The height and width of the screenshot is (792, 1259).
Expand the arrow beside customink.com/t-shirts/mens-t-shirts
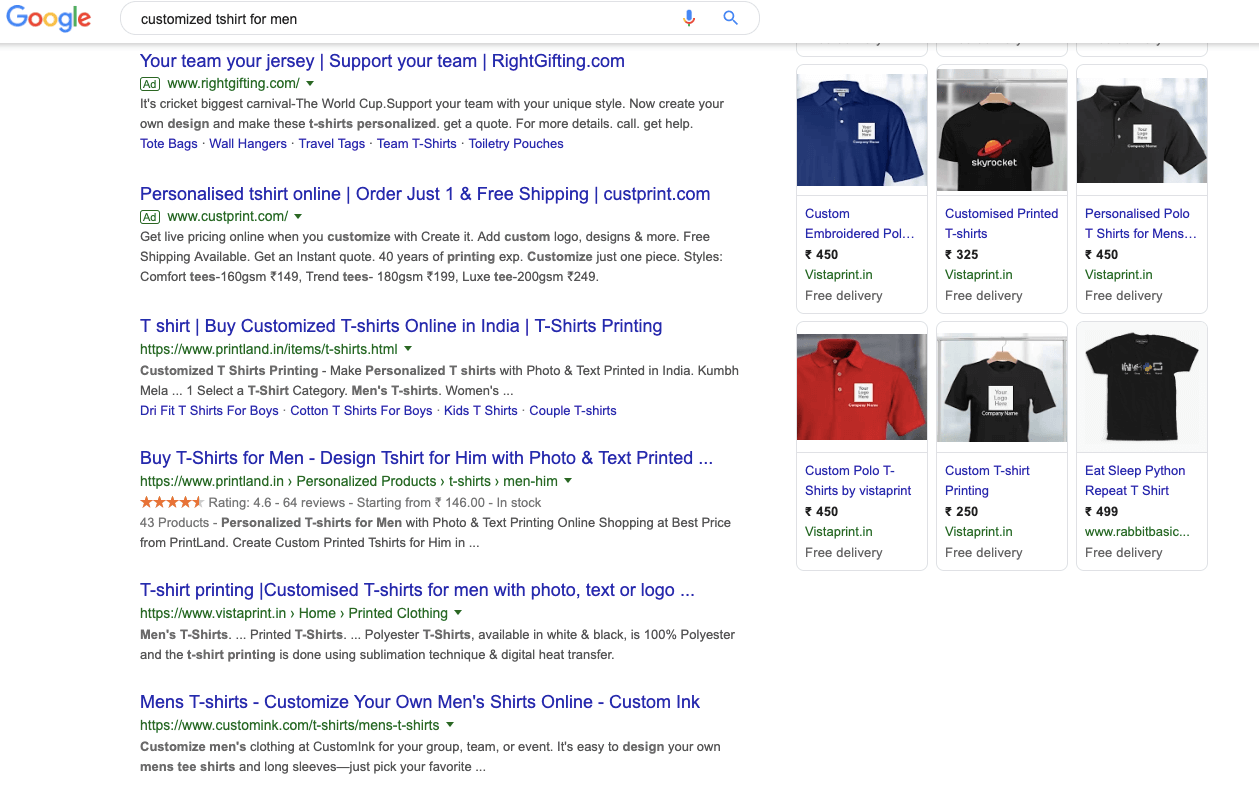pyautogui.click(x=450, y=726)
